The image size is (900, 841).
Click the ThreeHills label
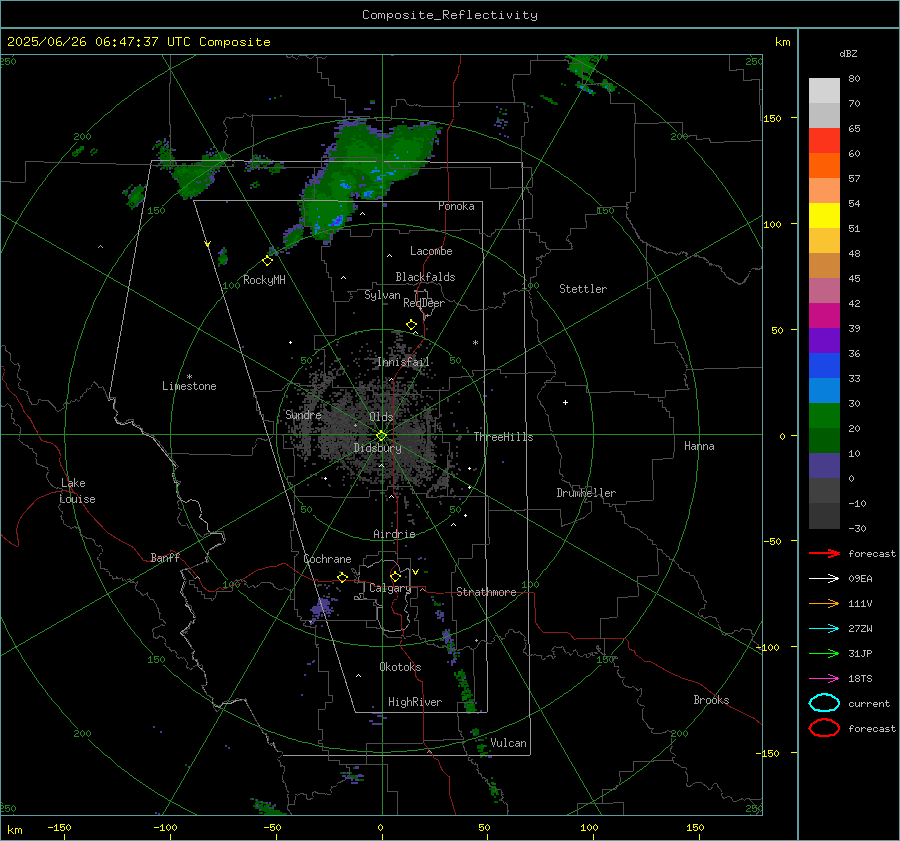pyautogui.click(x=503, y=437)
